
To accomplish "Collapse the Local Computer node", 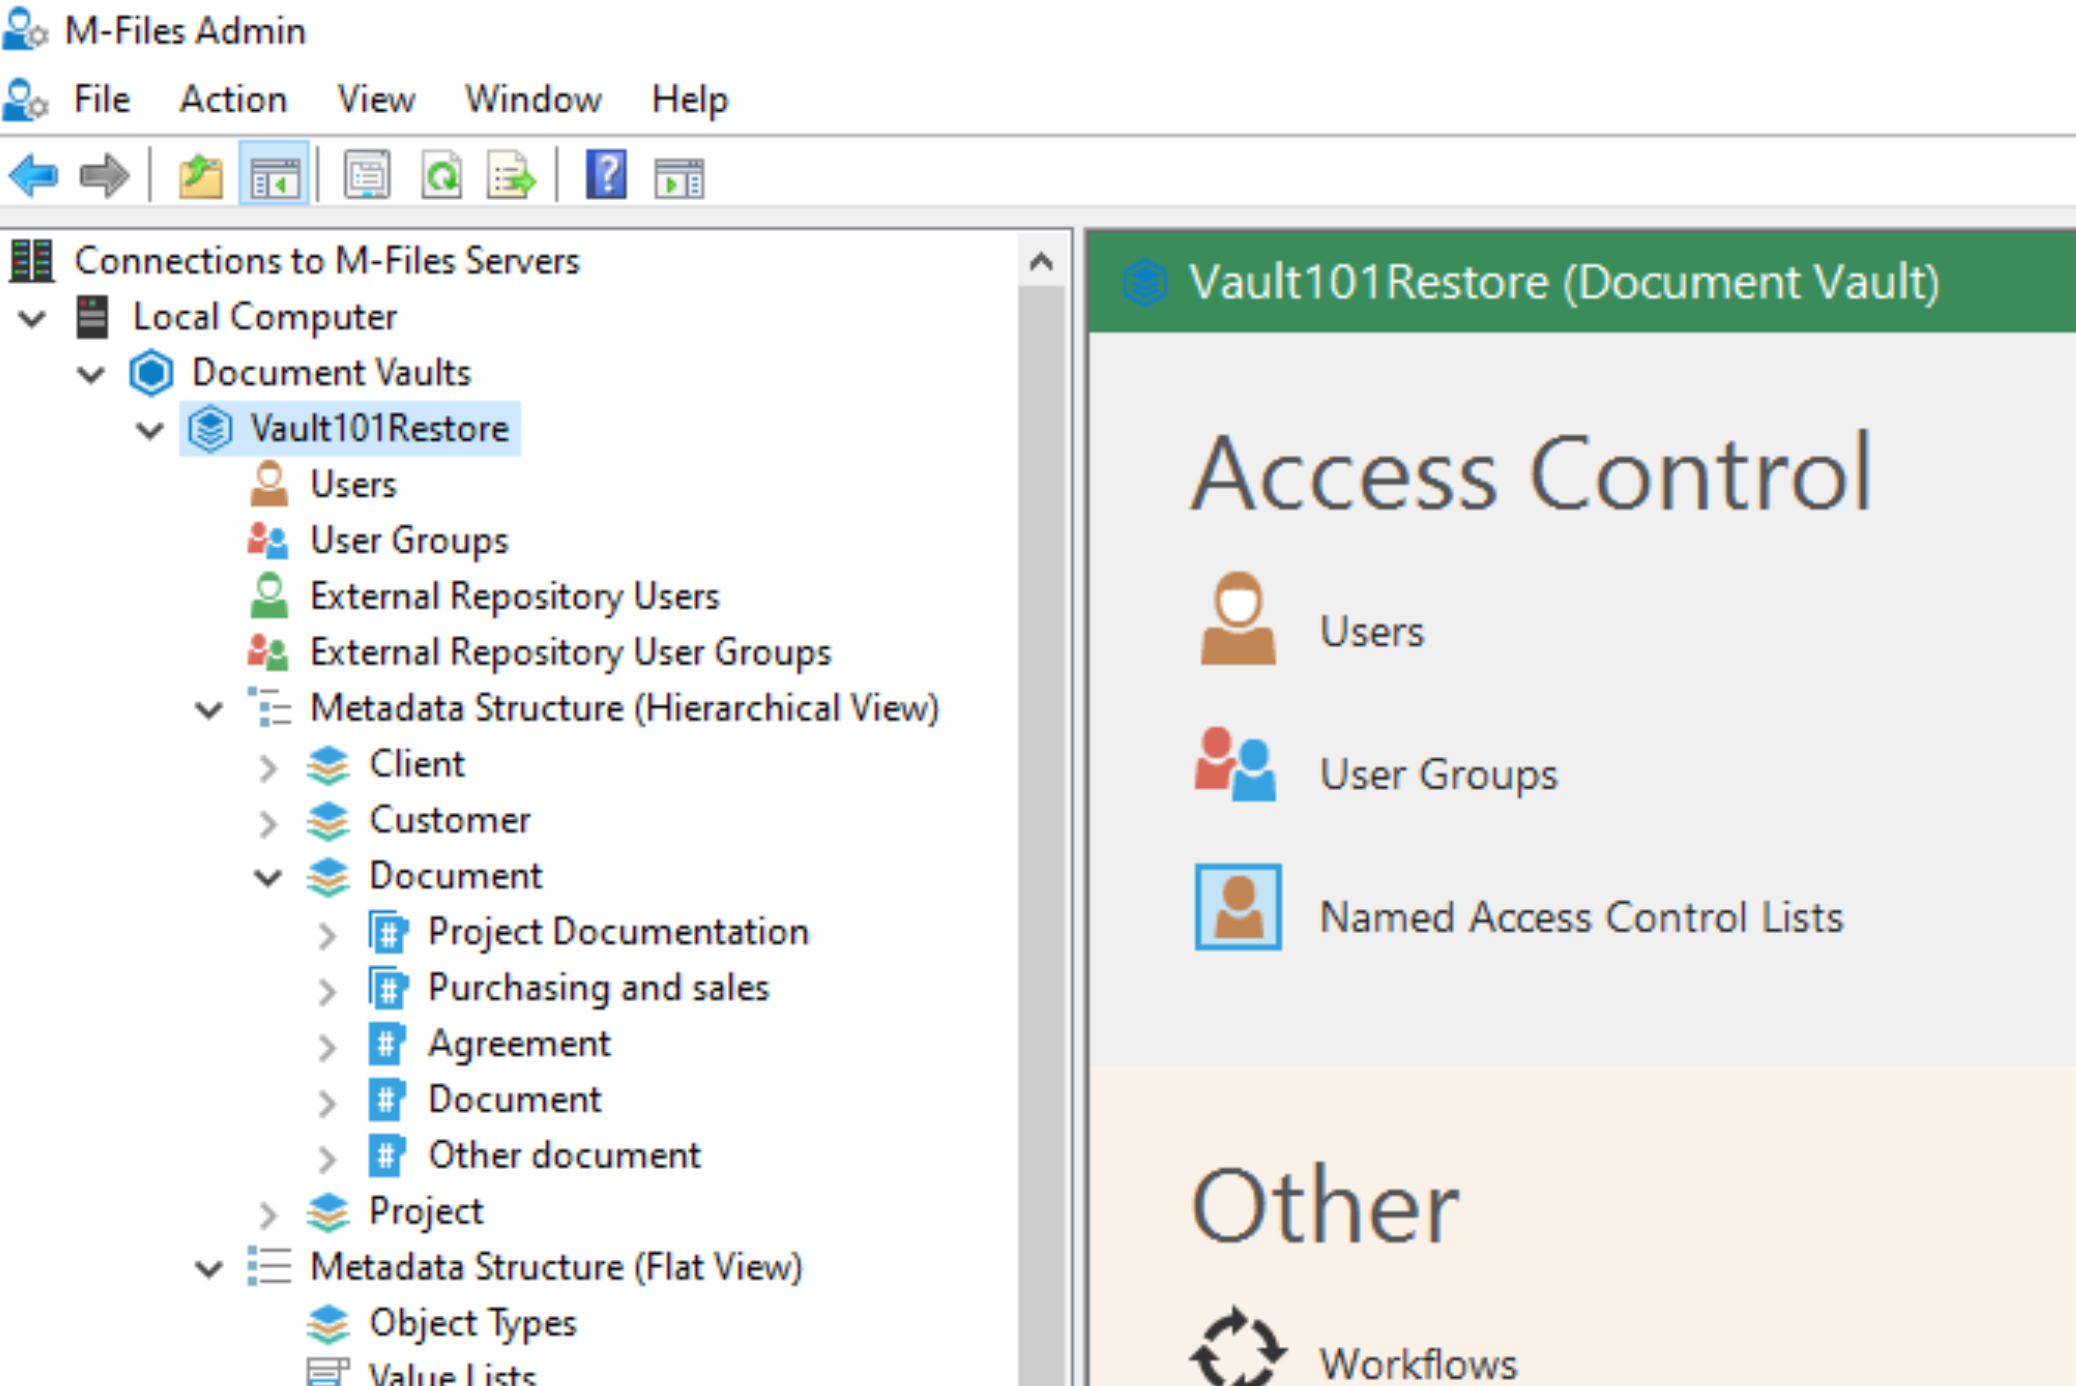I will point(33,318).
